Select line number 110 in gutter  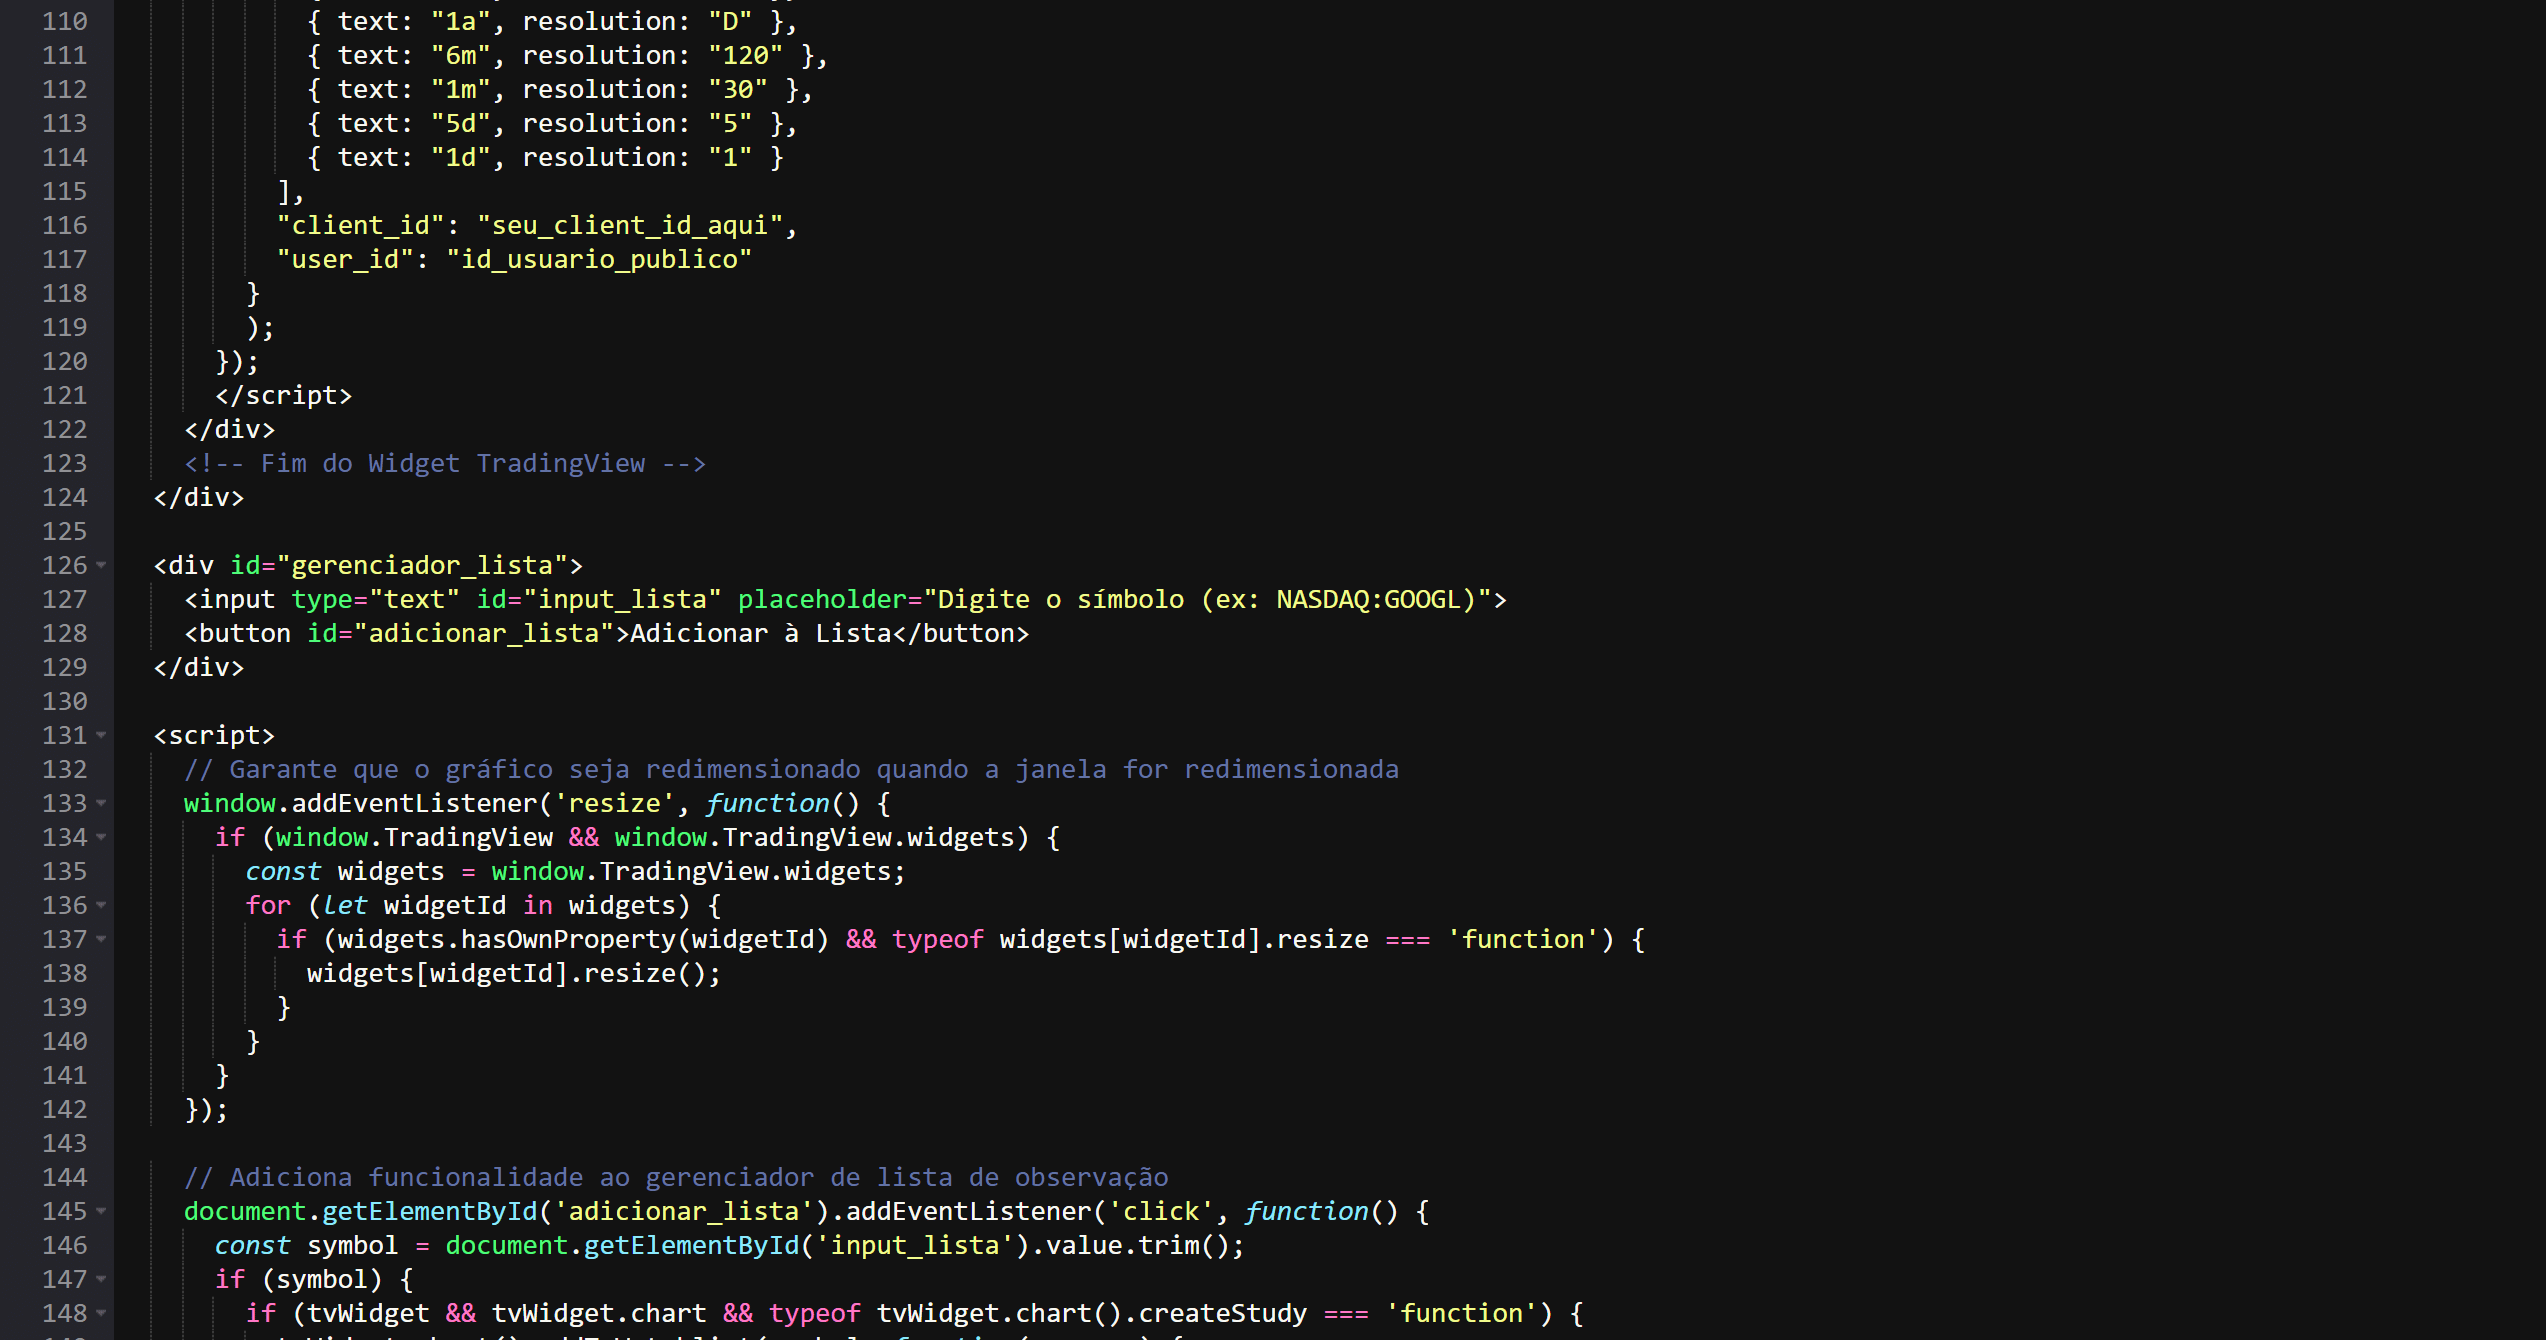[65, 22]
